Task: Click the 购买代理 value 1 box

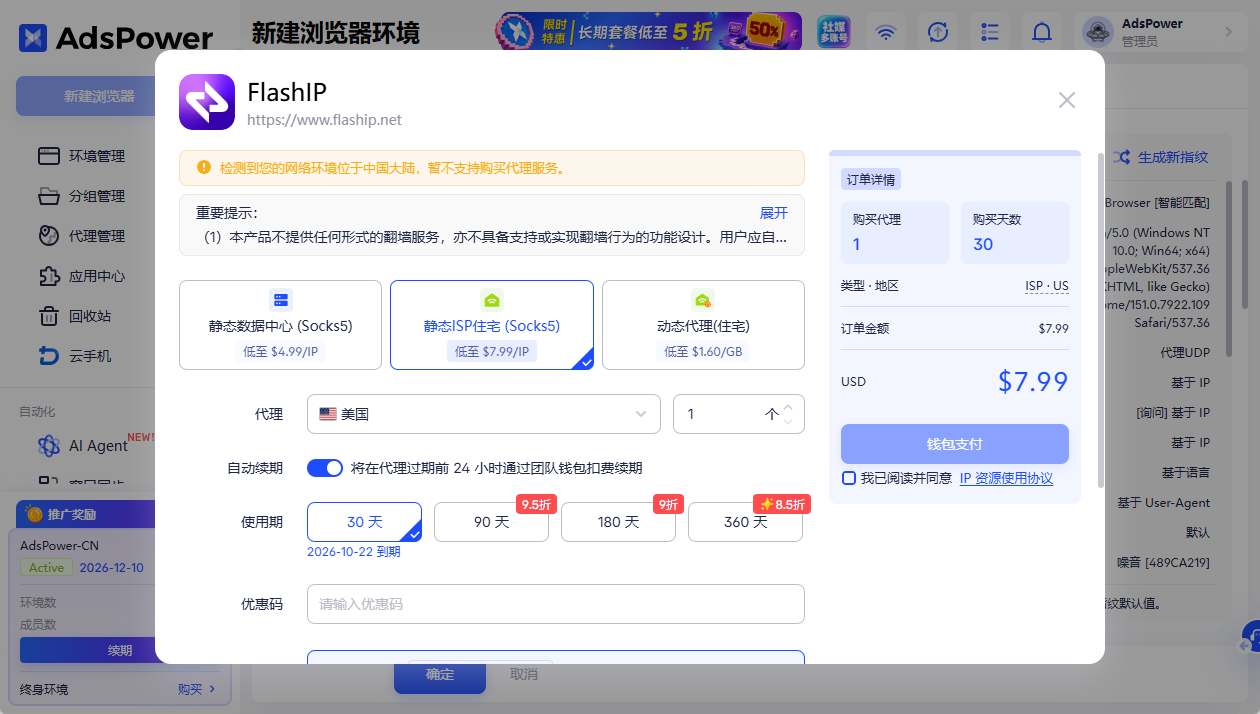Action: tap(895, 233)
